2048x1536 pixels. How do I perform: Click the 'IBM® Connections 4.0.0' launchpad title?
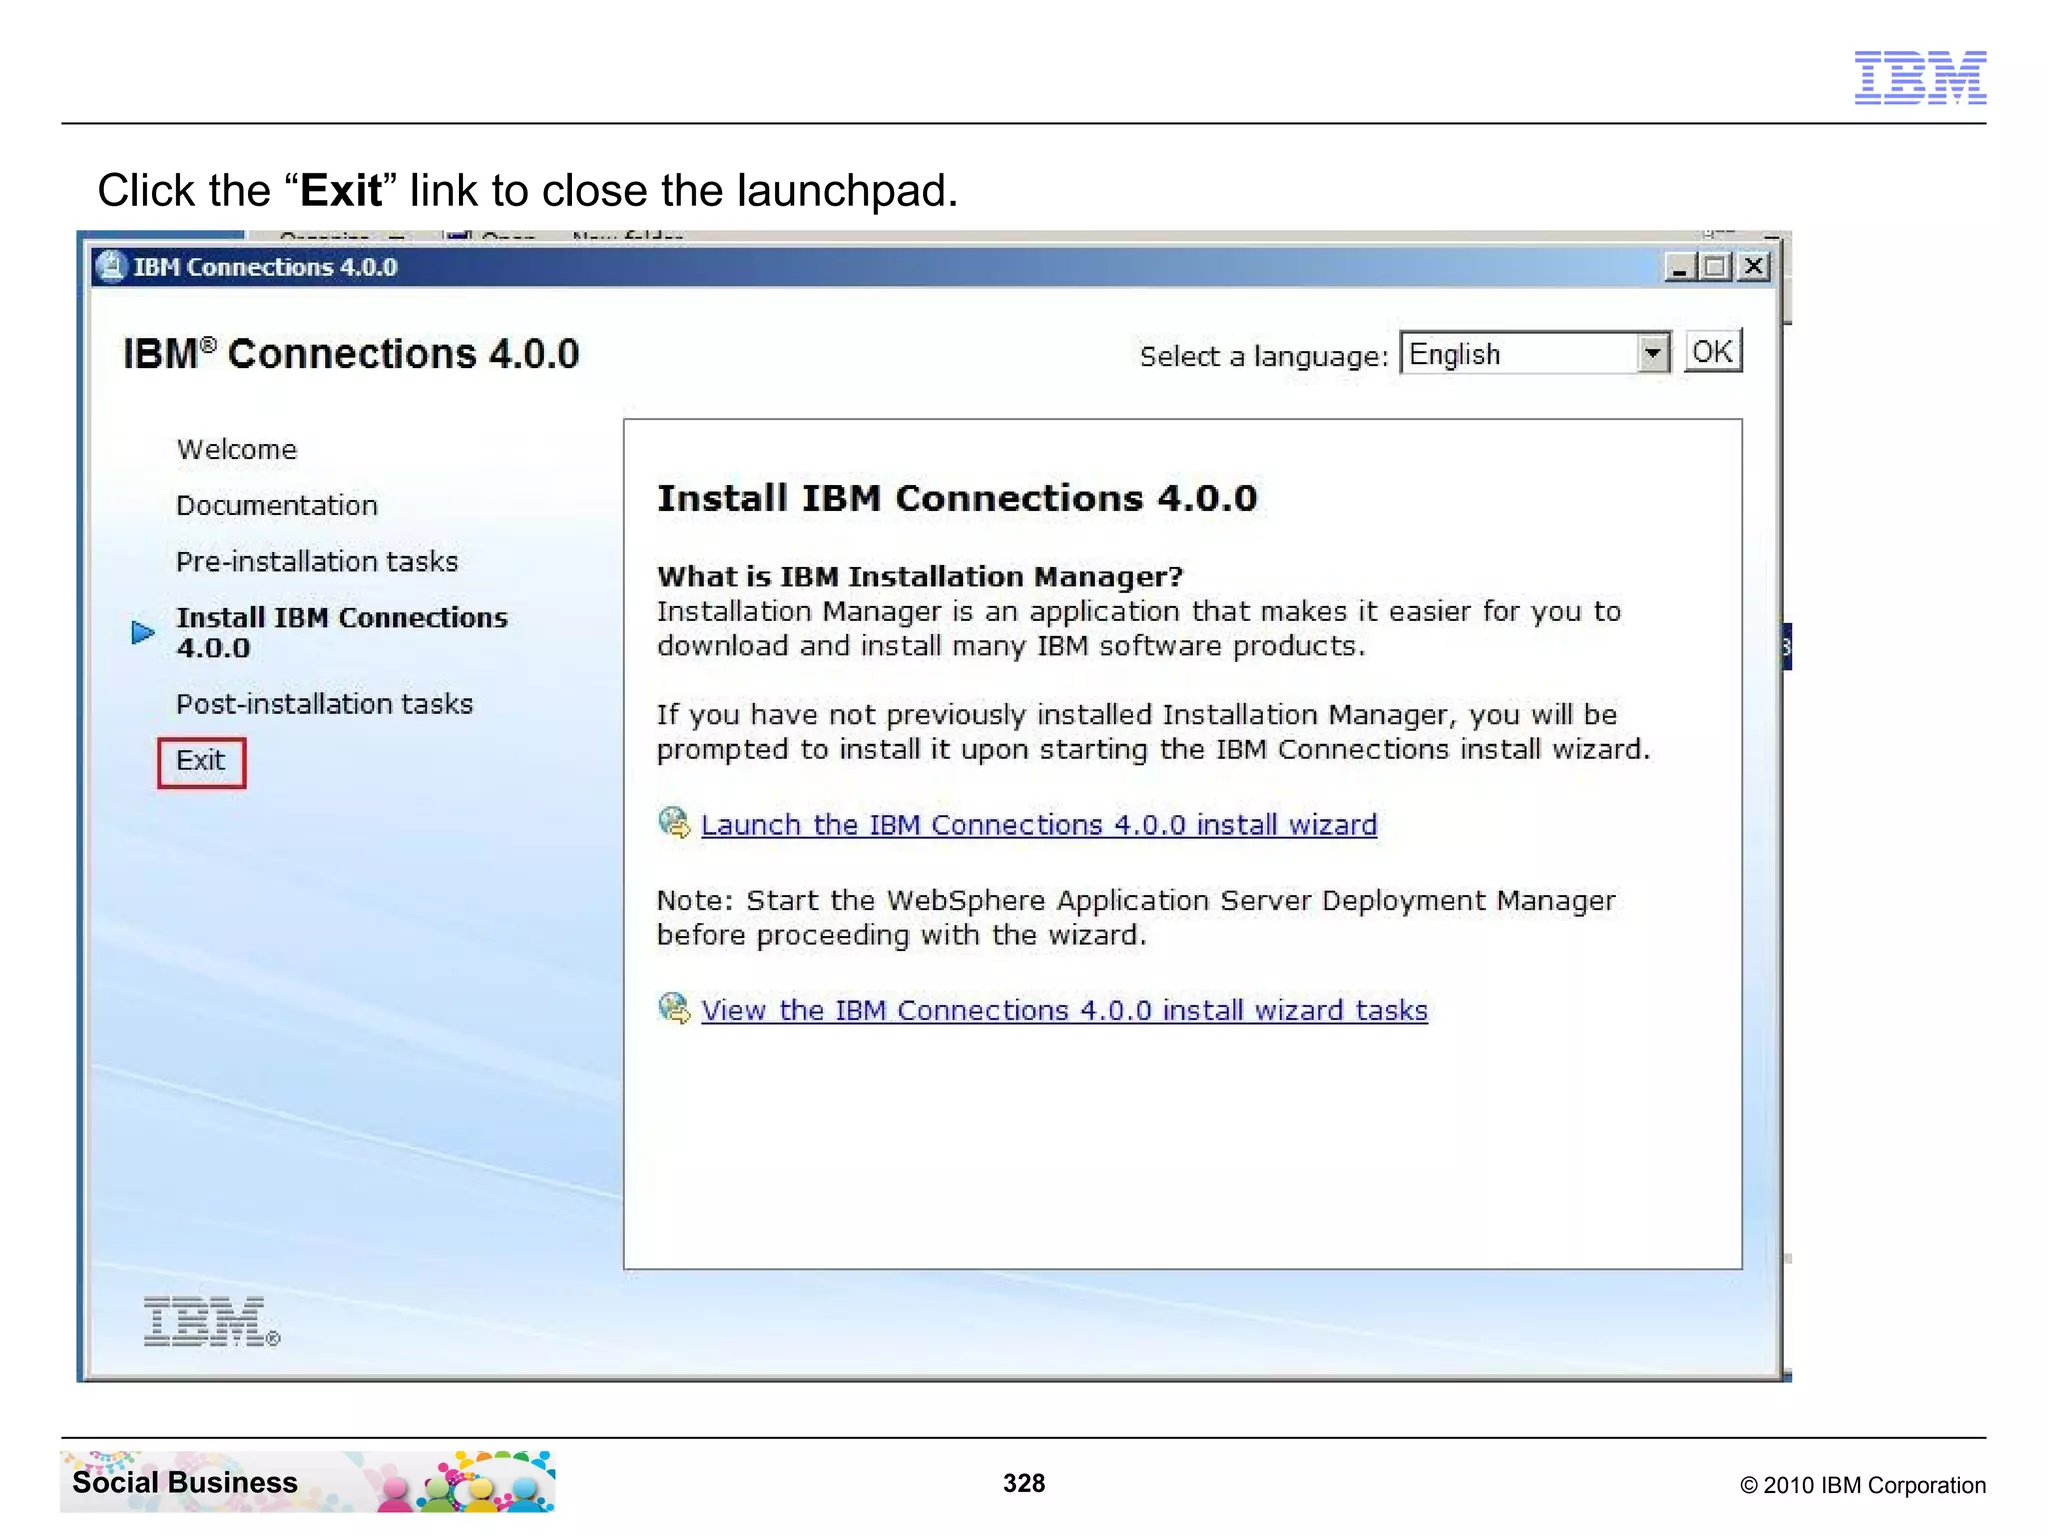pos(351,354)
